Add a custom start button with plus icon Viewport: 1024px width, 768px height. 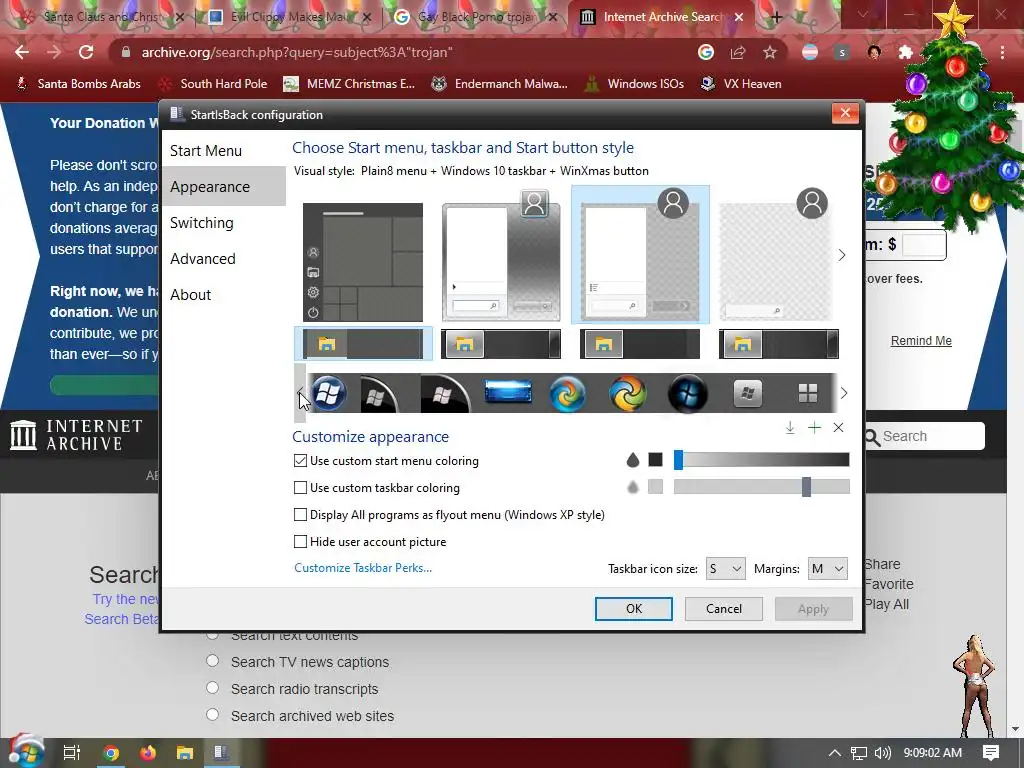click(x=814, y=428)
